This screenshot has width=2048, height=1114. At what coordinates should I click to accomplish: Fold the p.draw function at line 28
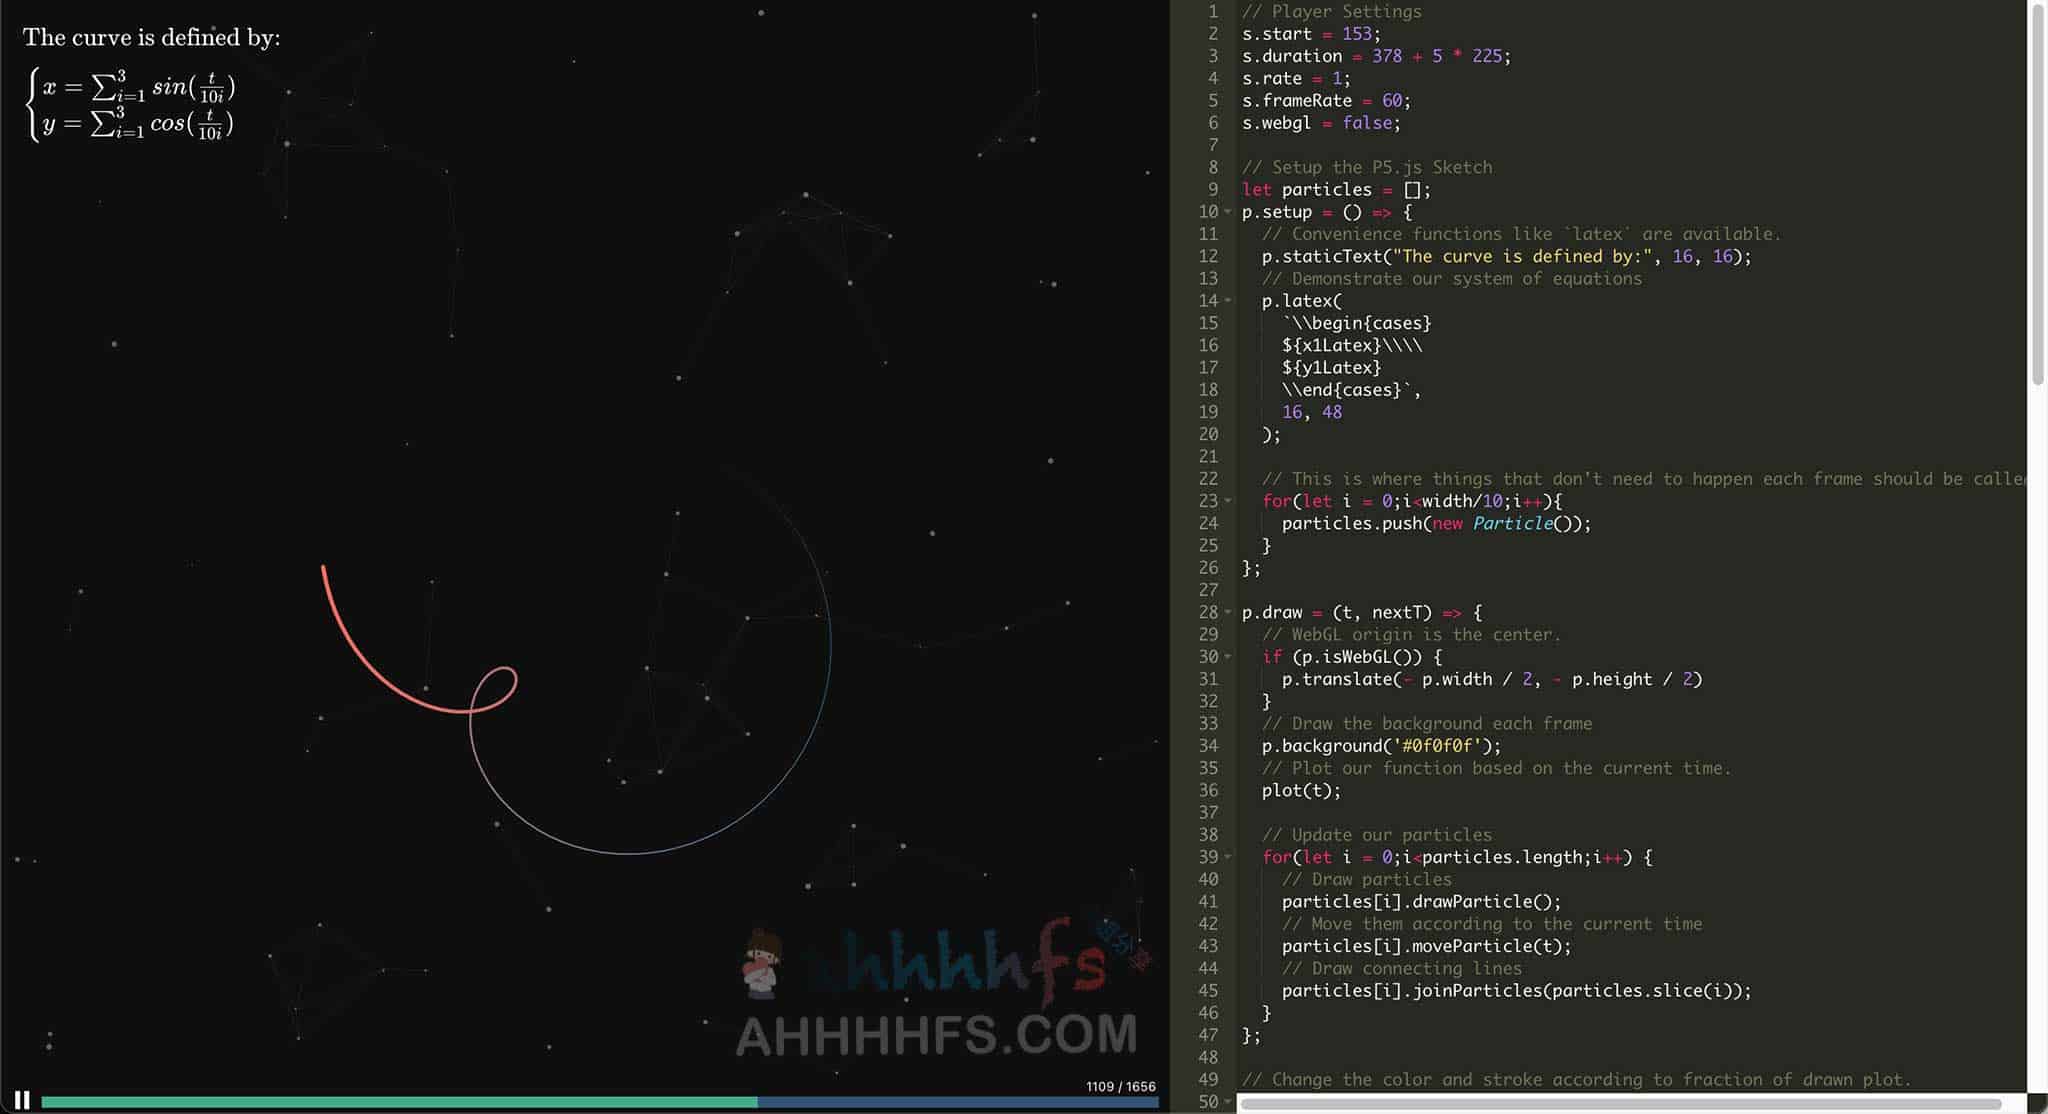pyautogui.click(x=1228, y=612)
